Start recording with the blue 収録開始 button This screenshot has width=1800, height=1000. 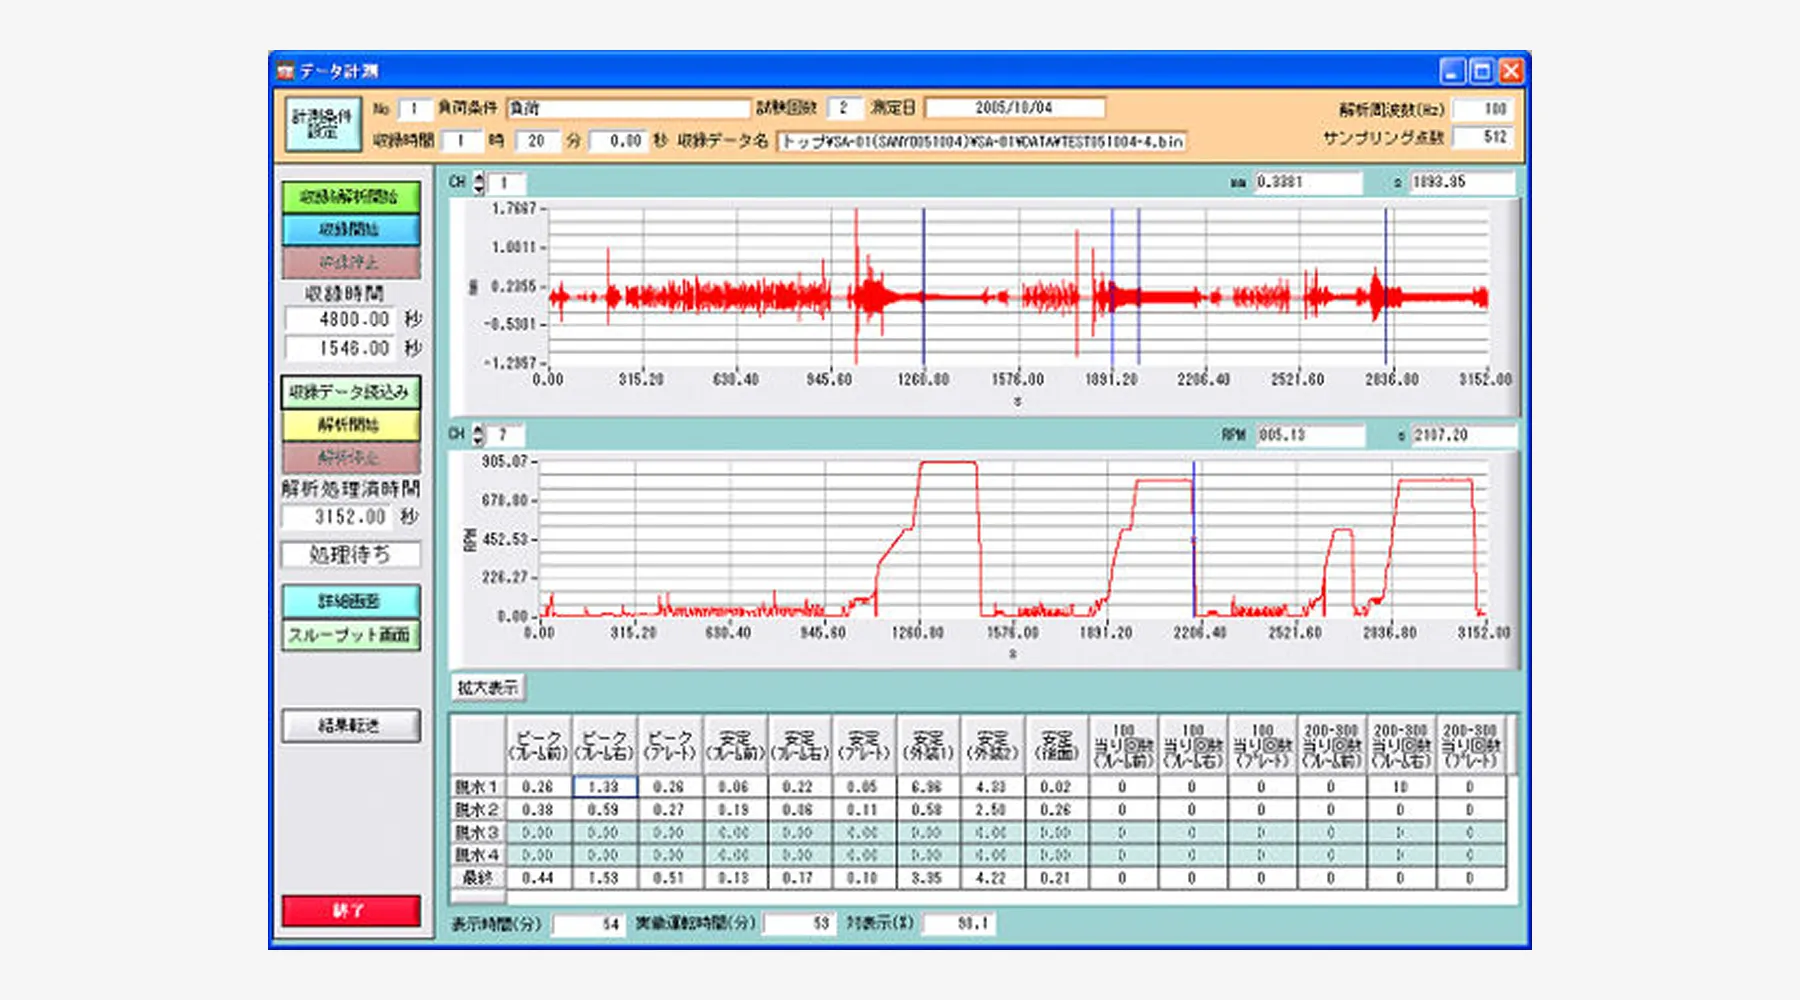(x=350, y=230)
